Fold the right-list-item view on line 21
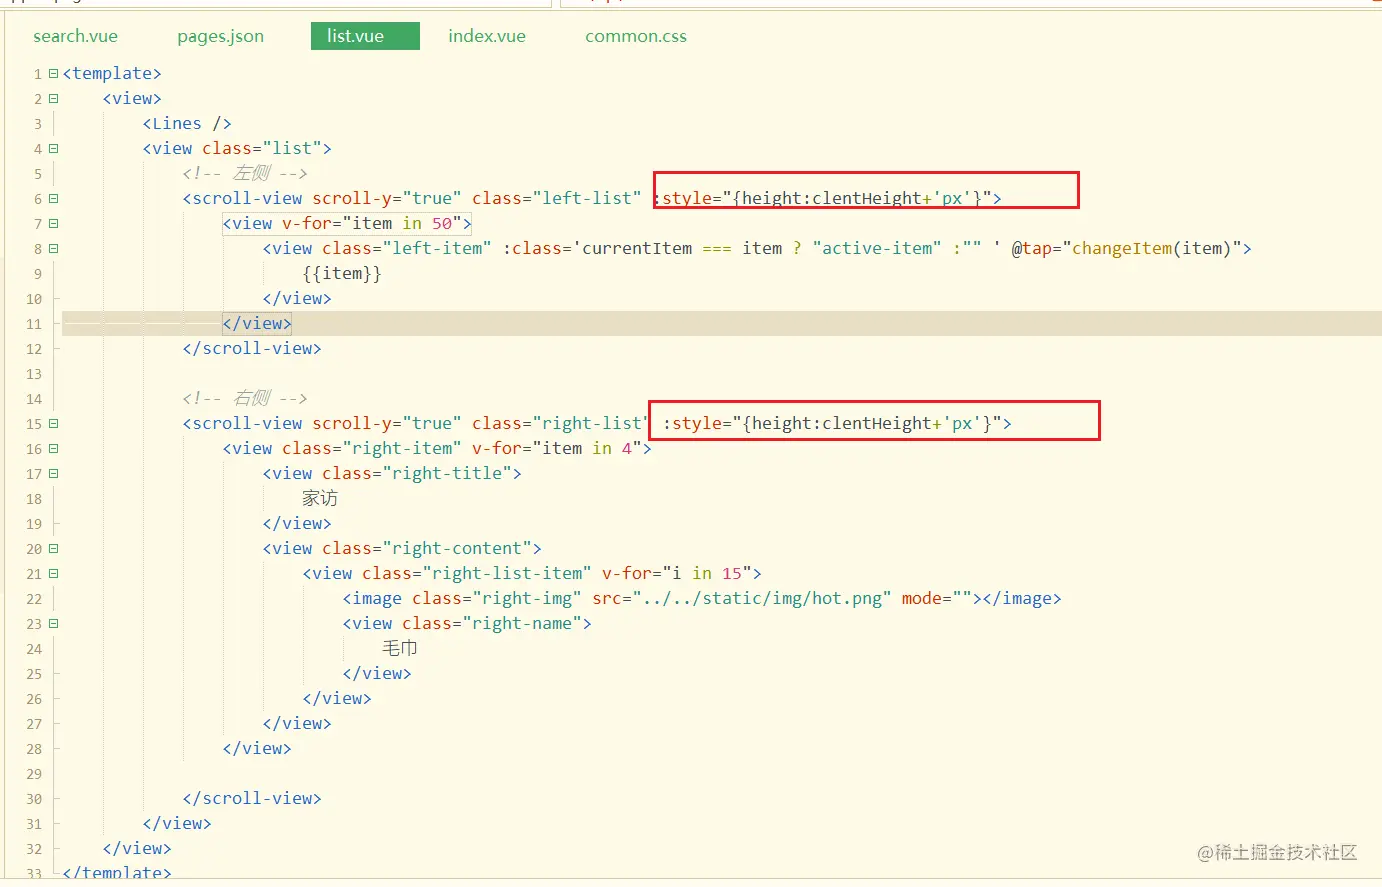The height and width of the screenshot is (887, 1382). pos(54,573)
